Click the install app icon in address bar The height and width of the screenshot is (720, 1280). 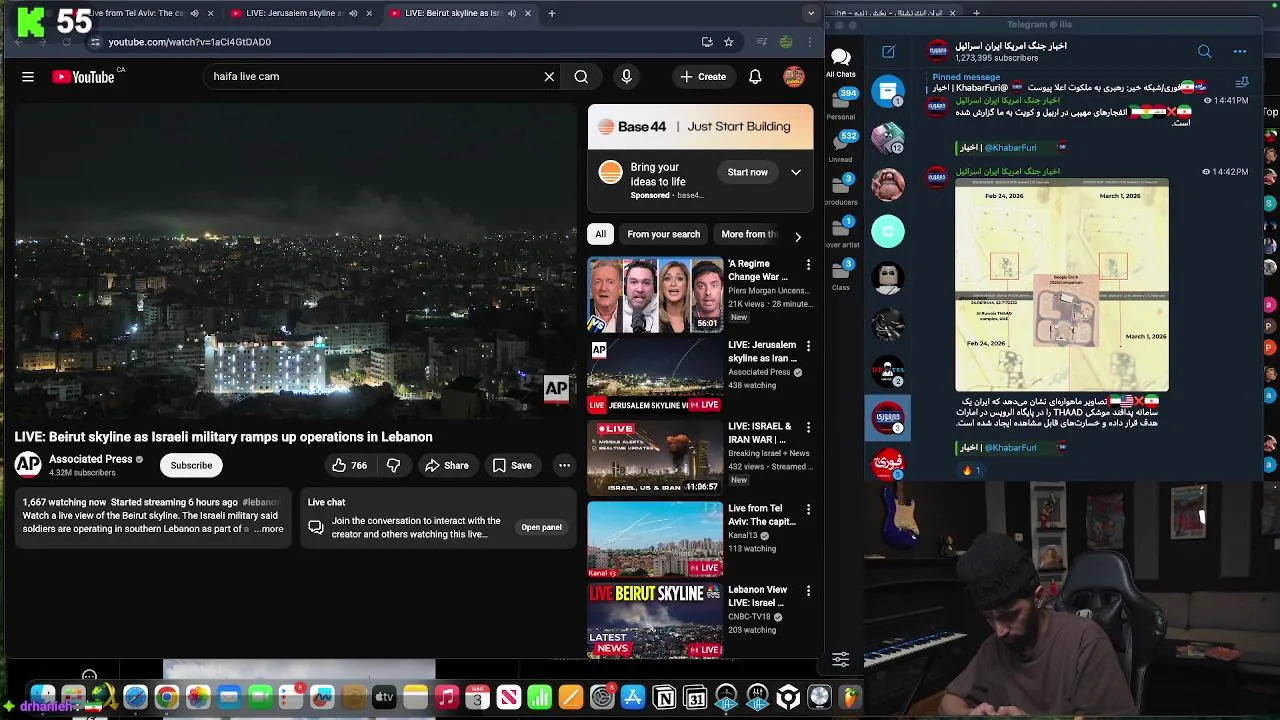click(707, 42)
